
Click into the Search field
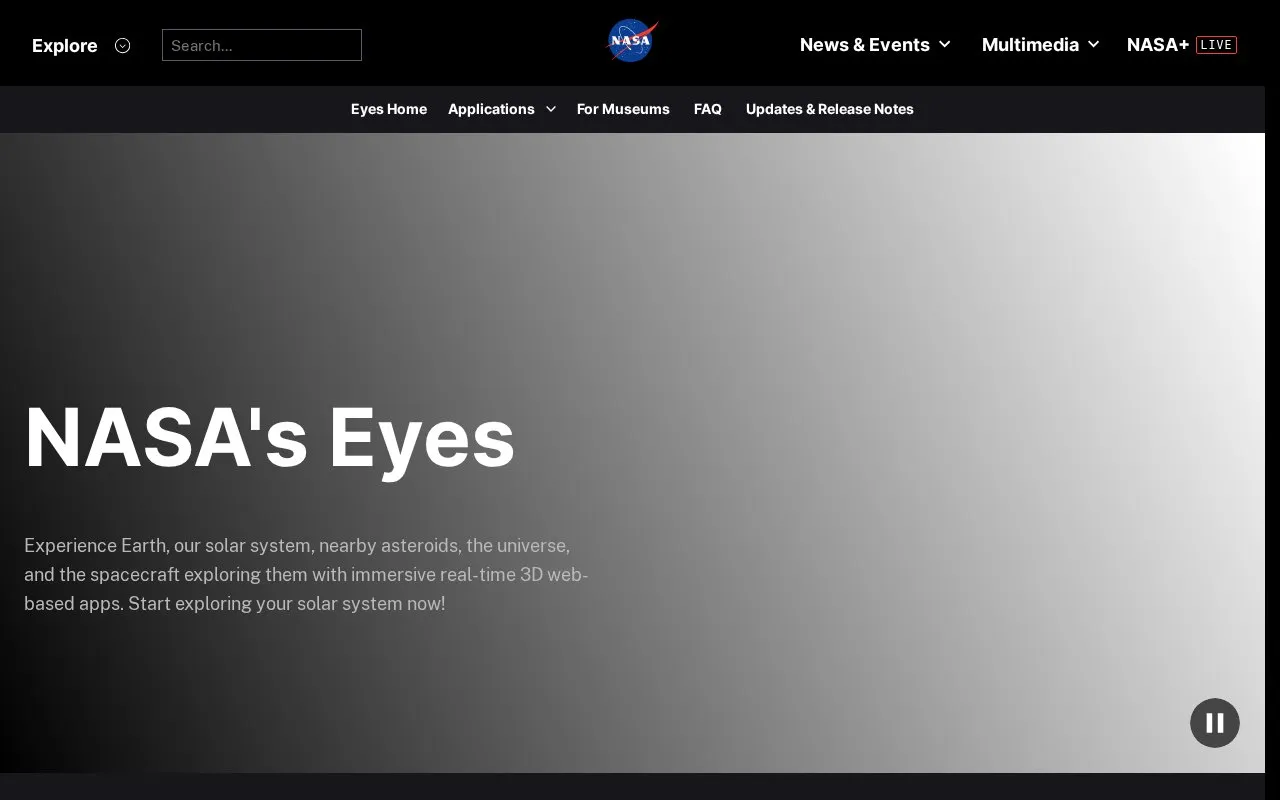pos(262,45)
